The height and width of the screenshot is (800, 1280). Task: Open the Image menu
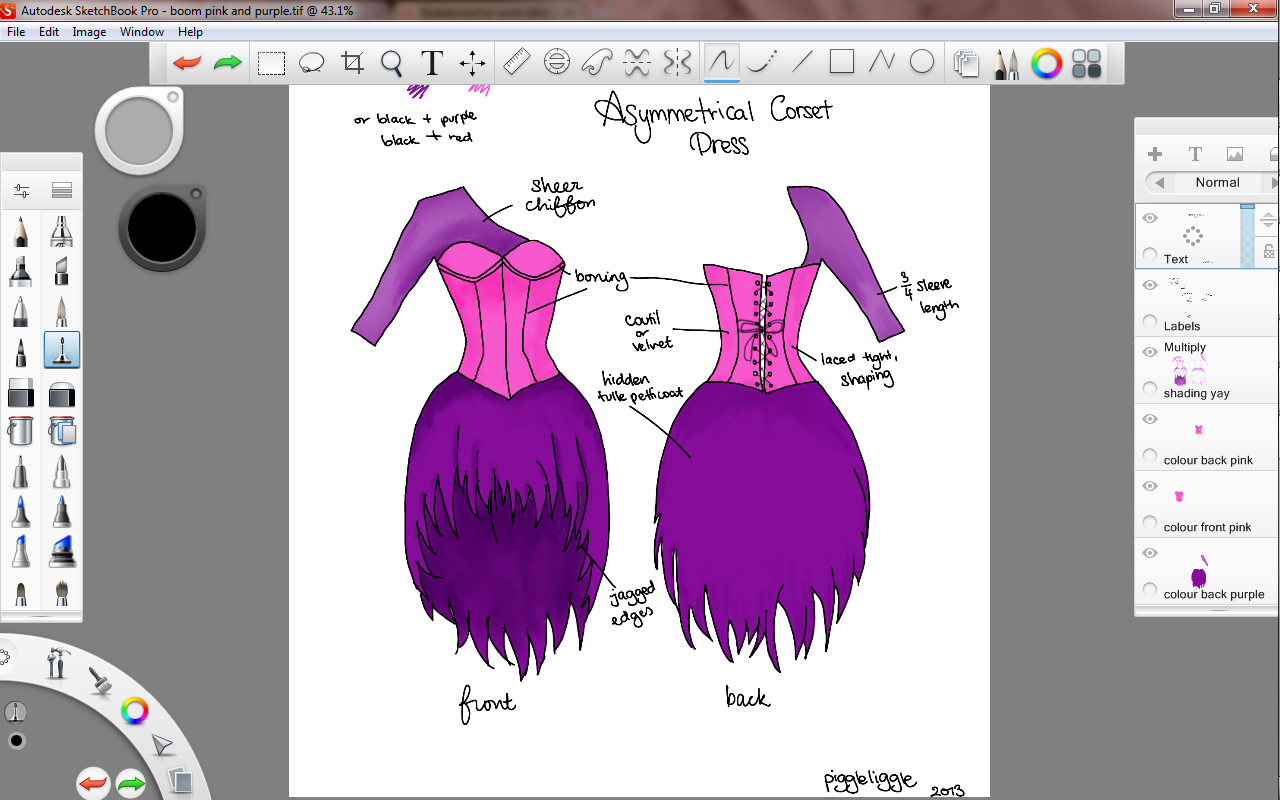point(89,32)
